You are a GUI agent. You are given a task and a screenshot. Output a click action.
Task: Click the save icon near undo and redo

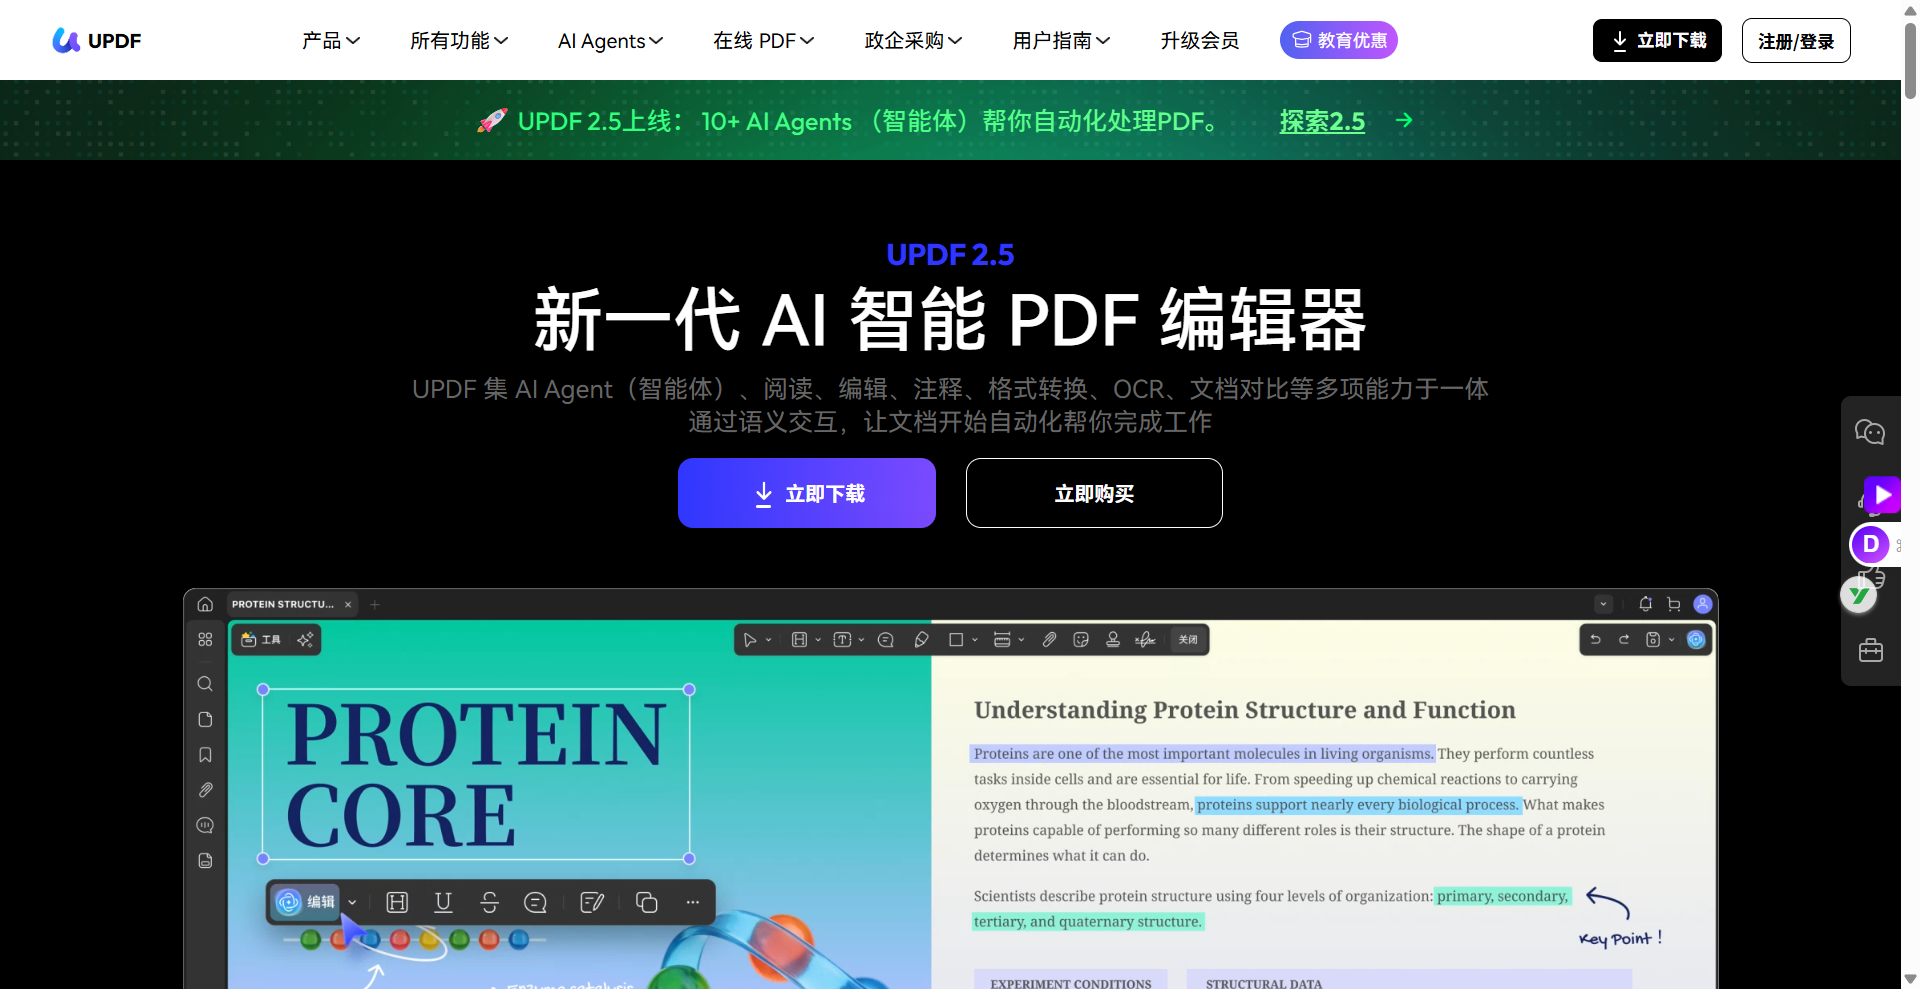pyautogui.click(x=1653, y=639)
